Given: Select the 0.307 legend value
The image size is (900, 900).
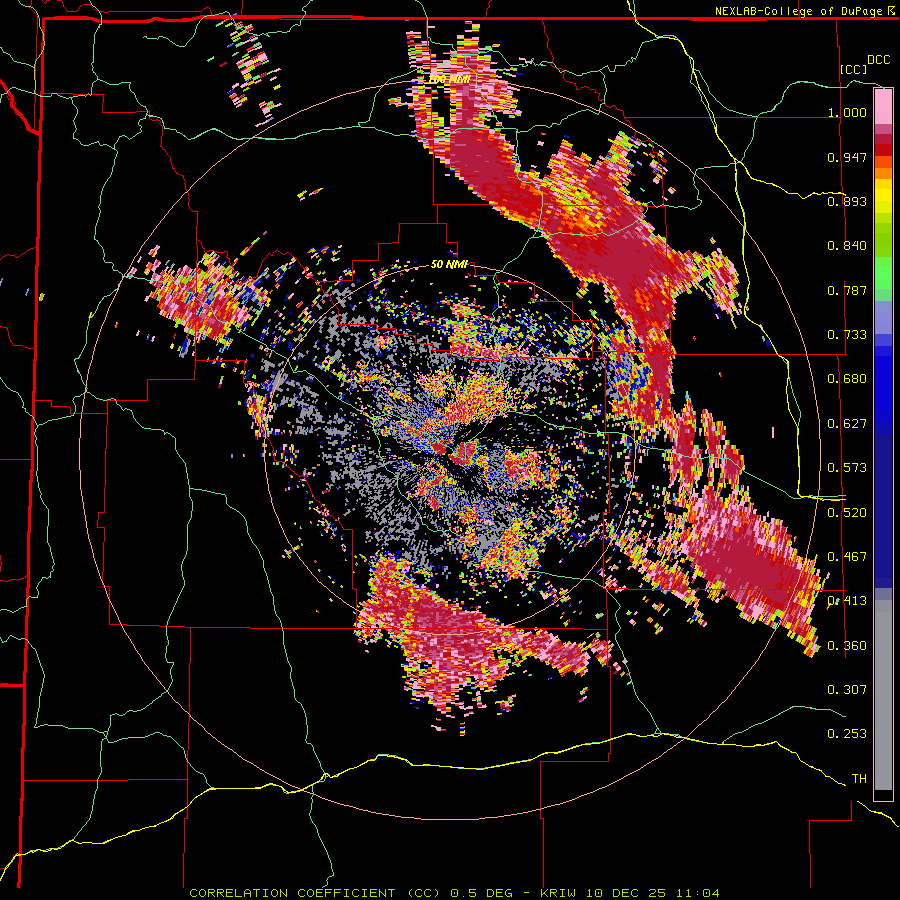Looking at the screenshot, I should 847,690.
